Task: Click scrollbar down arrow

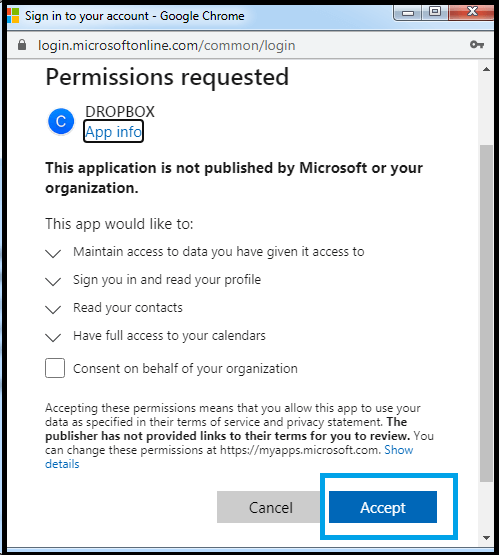Action: click(486, 538)
